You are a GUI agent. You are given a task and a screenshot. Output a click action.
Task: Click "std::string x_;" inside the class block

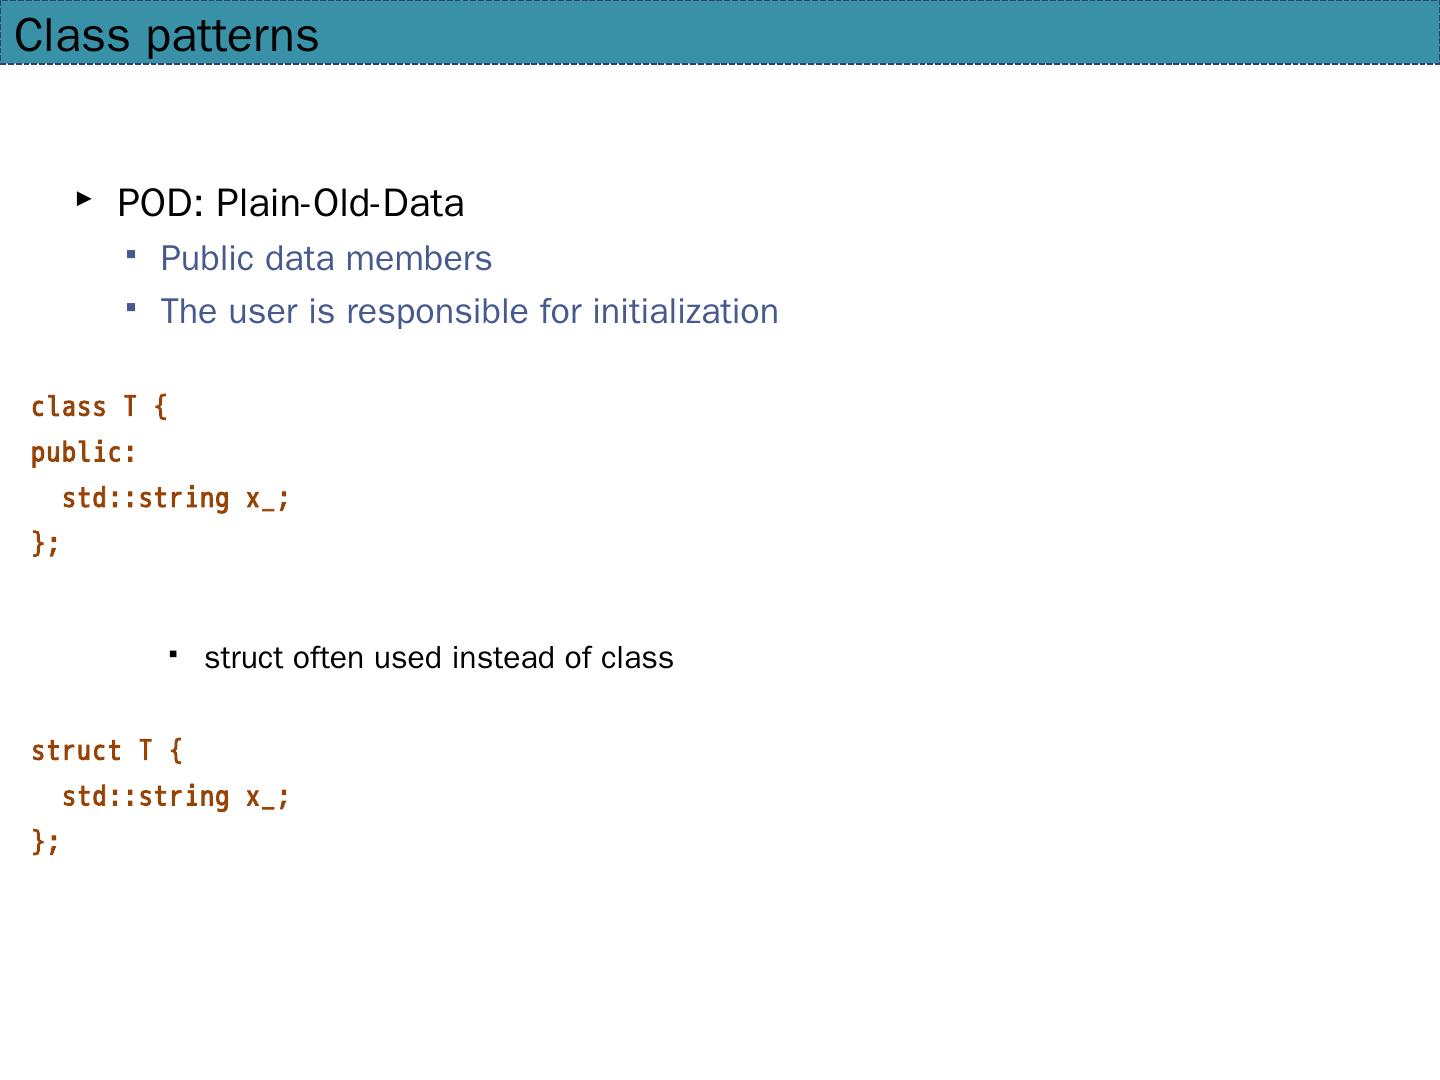pos(175,498)
